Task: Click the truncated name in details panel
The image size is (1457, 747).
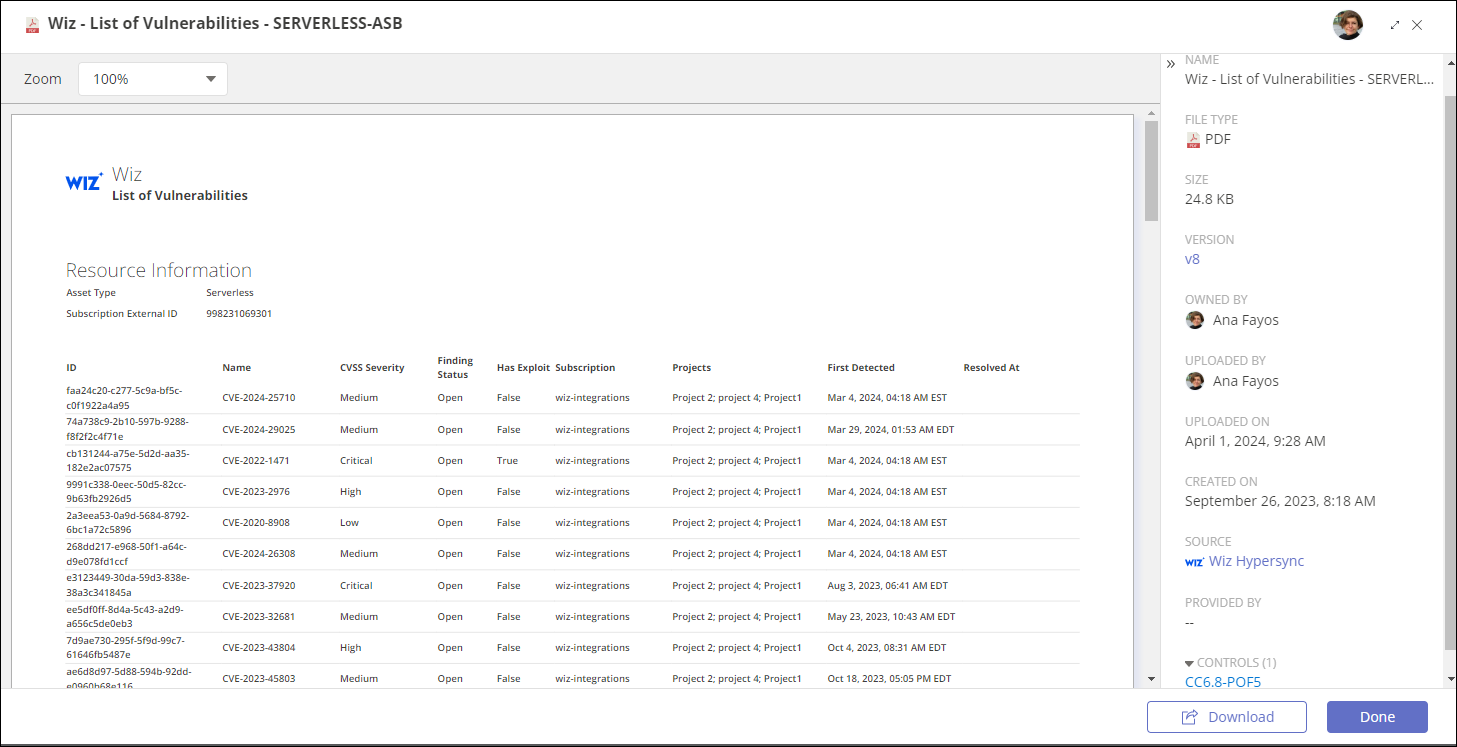Action: [x=1309, y=79]
